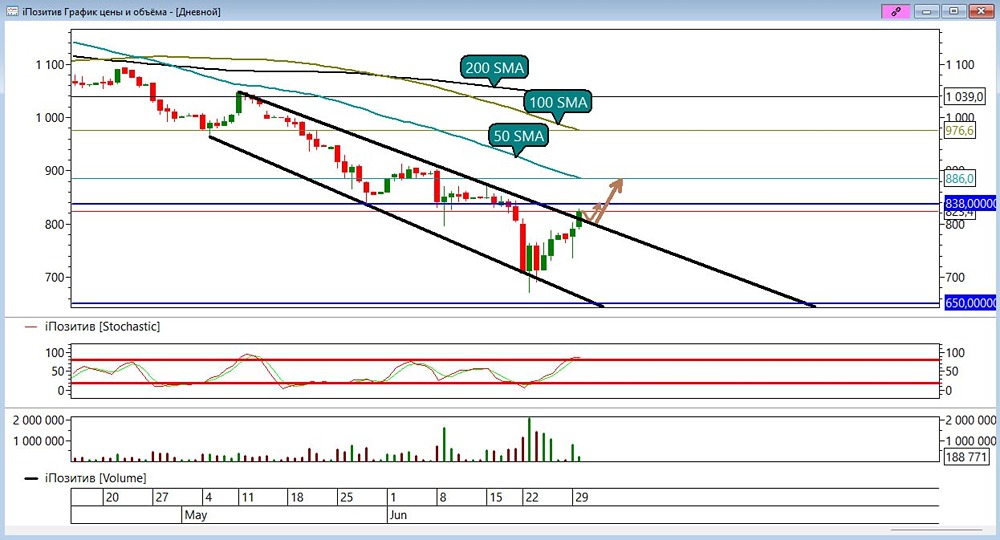Image resolution: width=1000 pixels, height=540 pixels.
Task: Click the blue 650,00000 level label
Action: coord(970,303)
